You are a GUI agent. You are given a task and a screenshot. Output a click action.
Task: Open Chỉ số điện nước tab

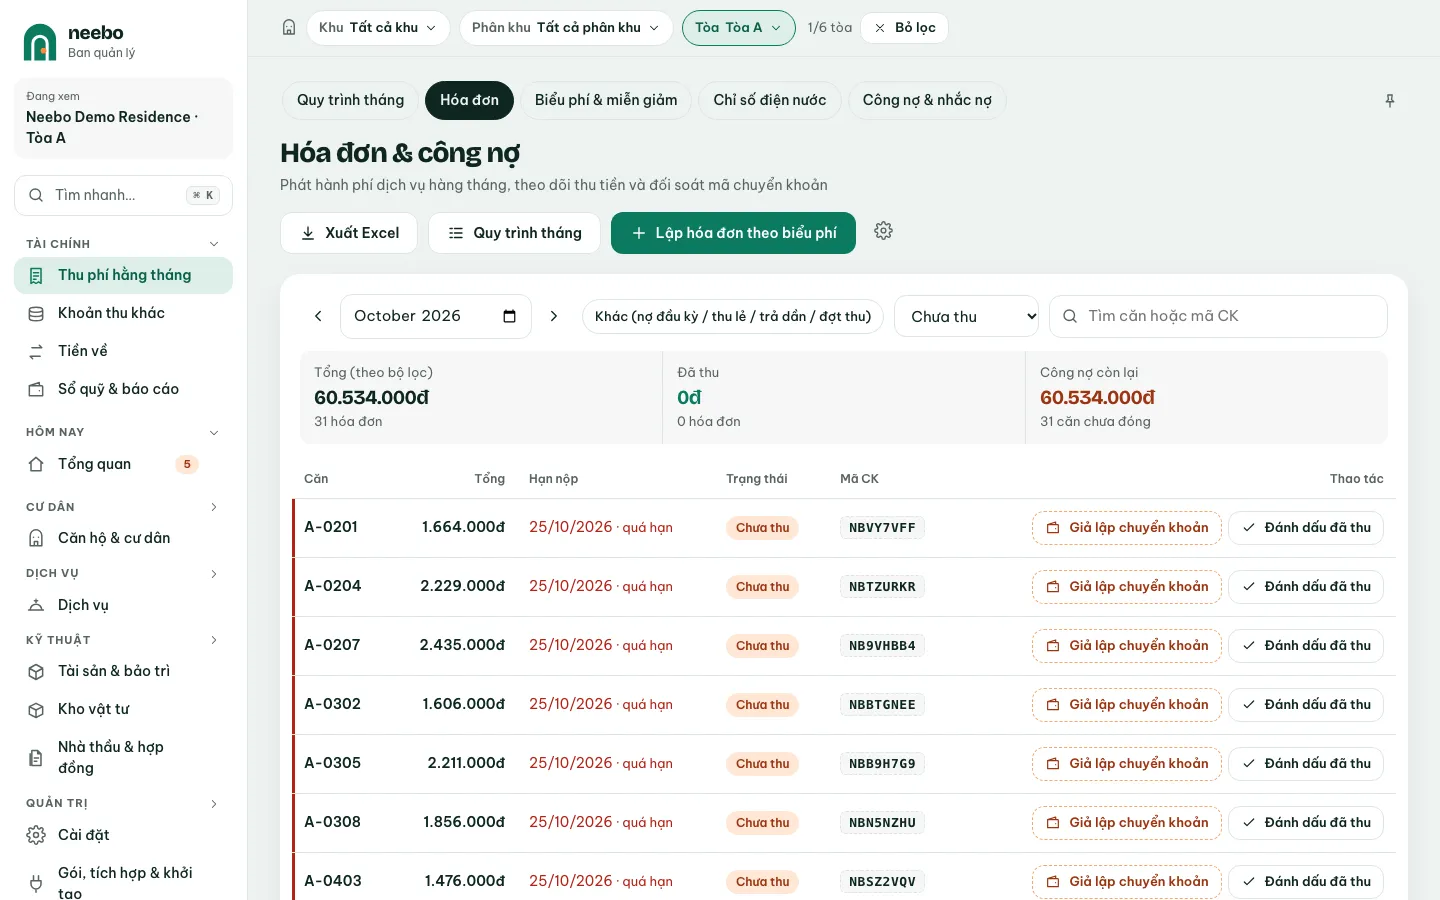tap(770, 100)
